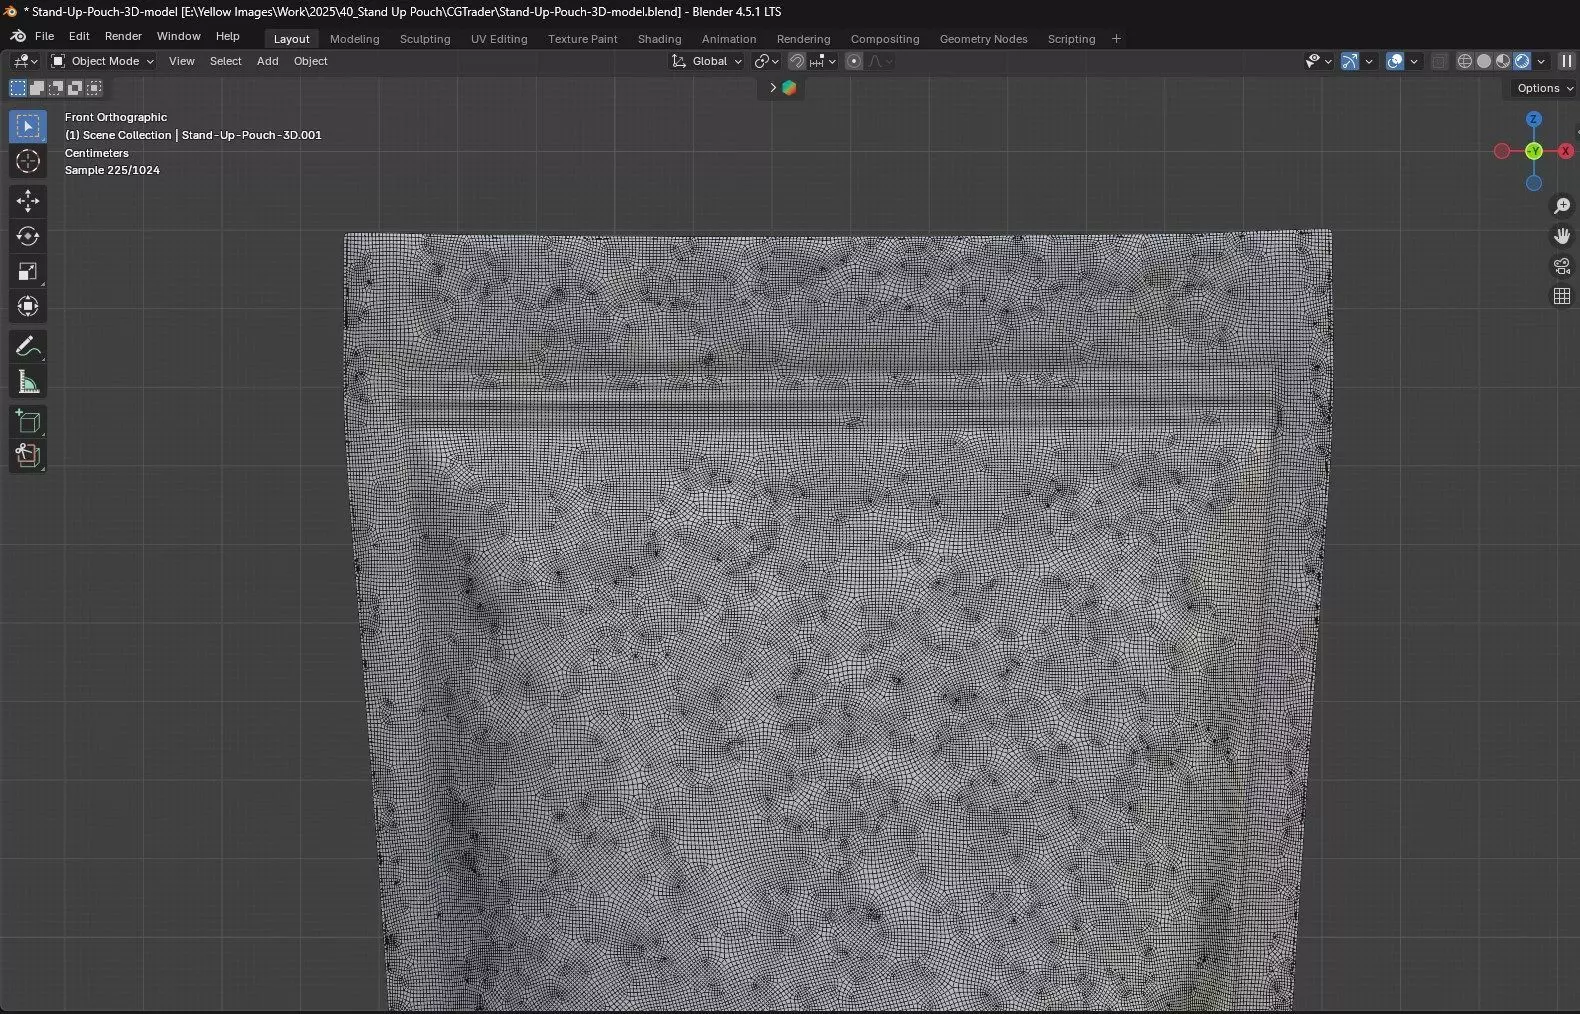Click the -Y axis on navigation gizmo

coord(1534,151)
